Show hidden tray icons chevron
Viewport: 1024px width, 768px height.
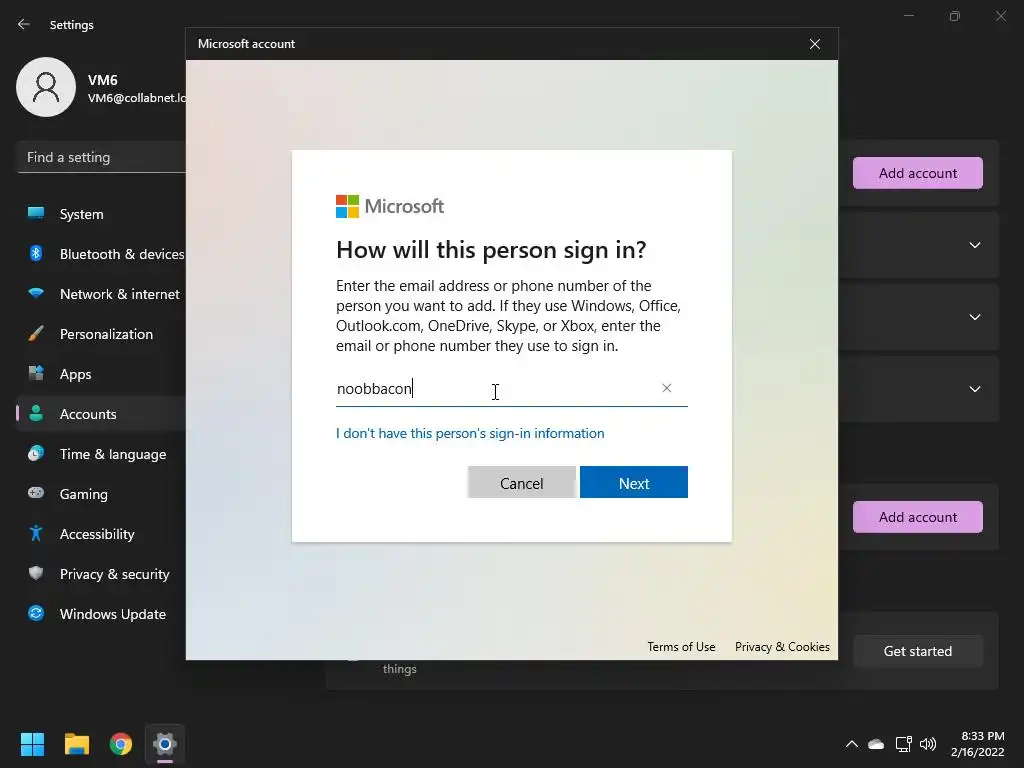point(852,744)
